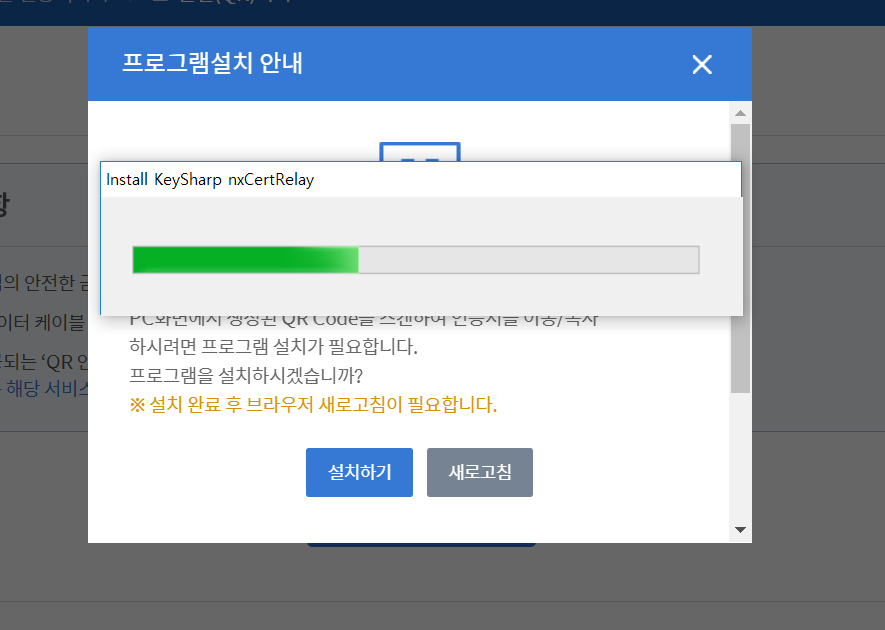Click the dialog vertical scrollbar thumb
This screenshot has height=630, width=885.
point(741,258)
